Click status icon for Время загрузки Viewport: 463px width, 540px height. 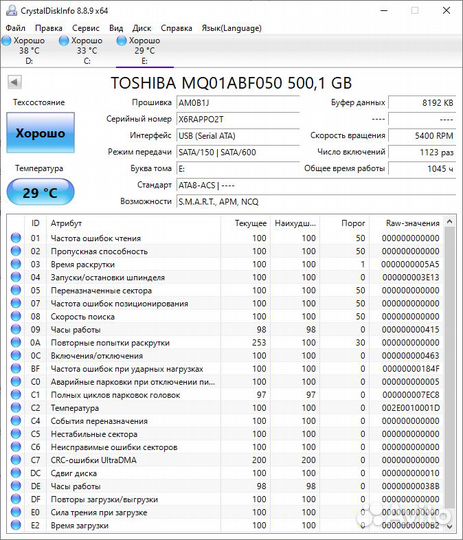pos(16,526)
